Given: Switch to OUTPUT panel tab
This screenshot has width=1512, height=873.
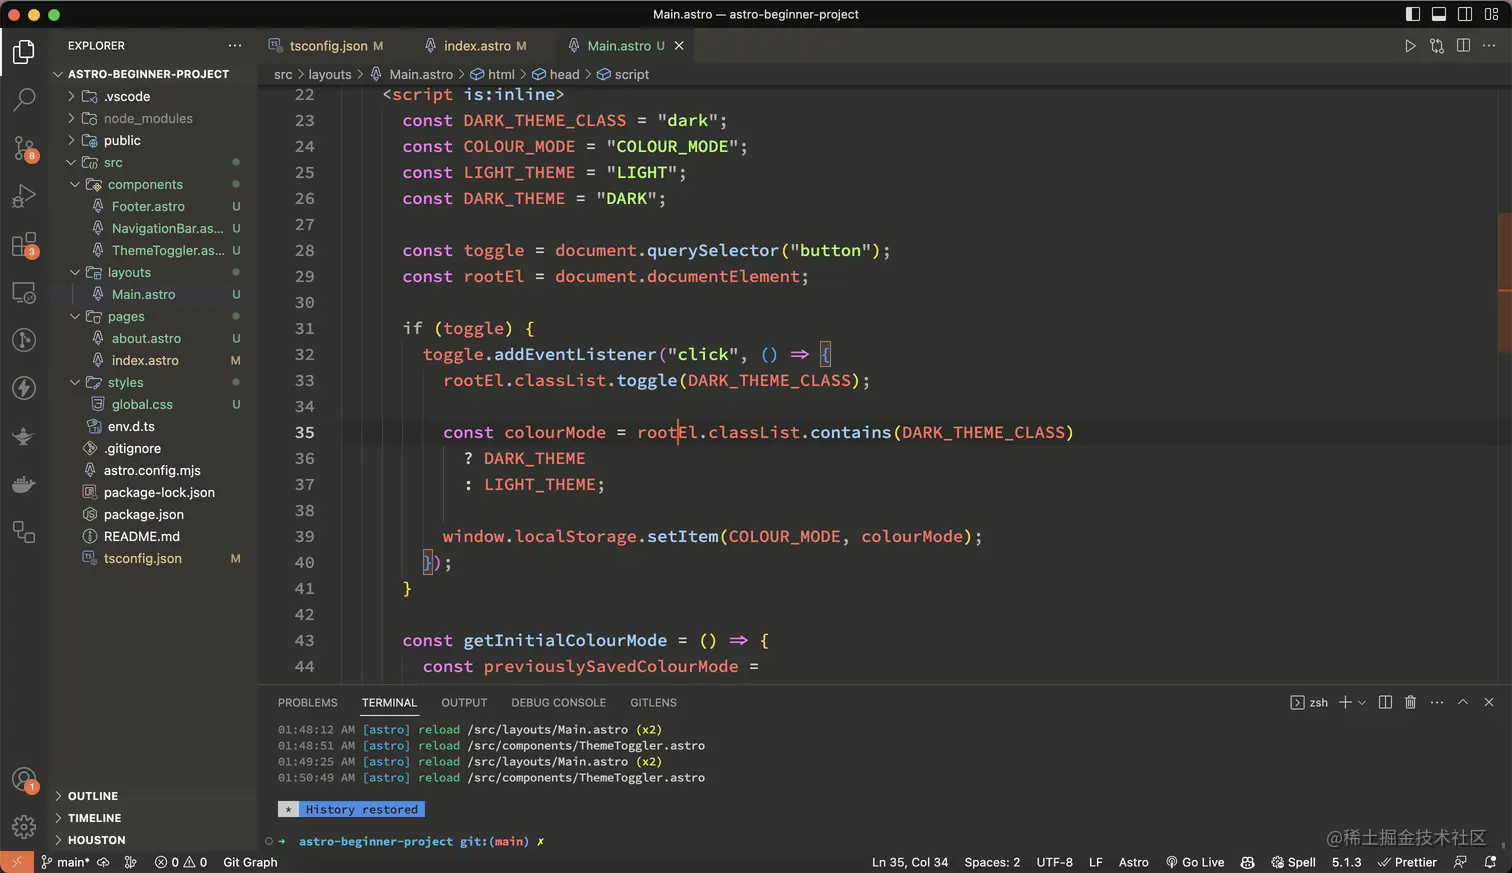Looking at the screenshot, I should (x=464, y=703).
